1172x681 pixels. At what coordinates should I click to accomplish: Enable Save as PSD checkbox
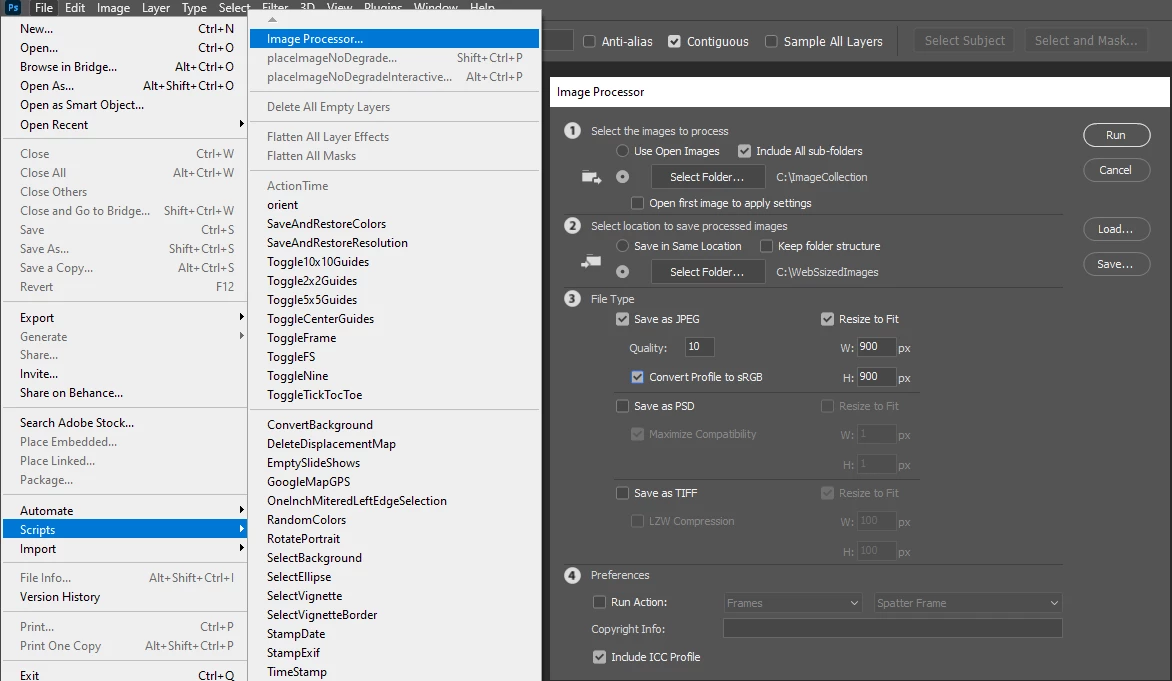click(x=623, y=406)
